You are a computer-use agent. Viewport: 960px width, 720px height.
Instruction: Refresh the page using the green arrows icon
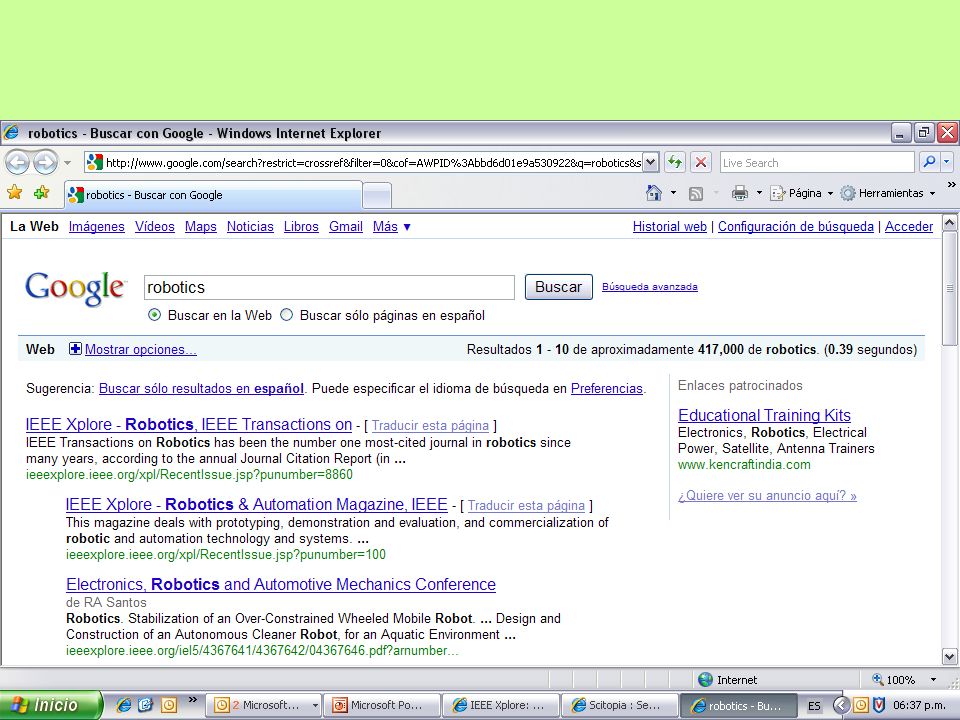coord(675,162)
